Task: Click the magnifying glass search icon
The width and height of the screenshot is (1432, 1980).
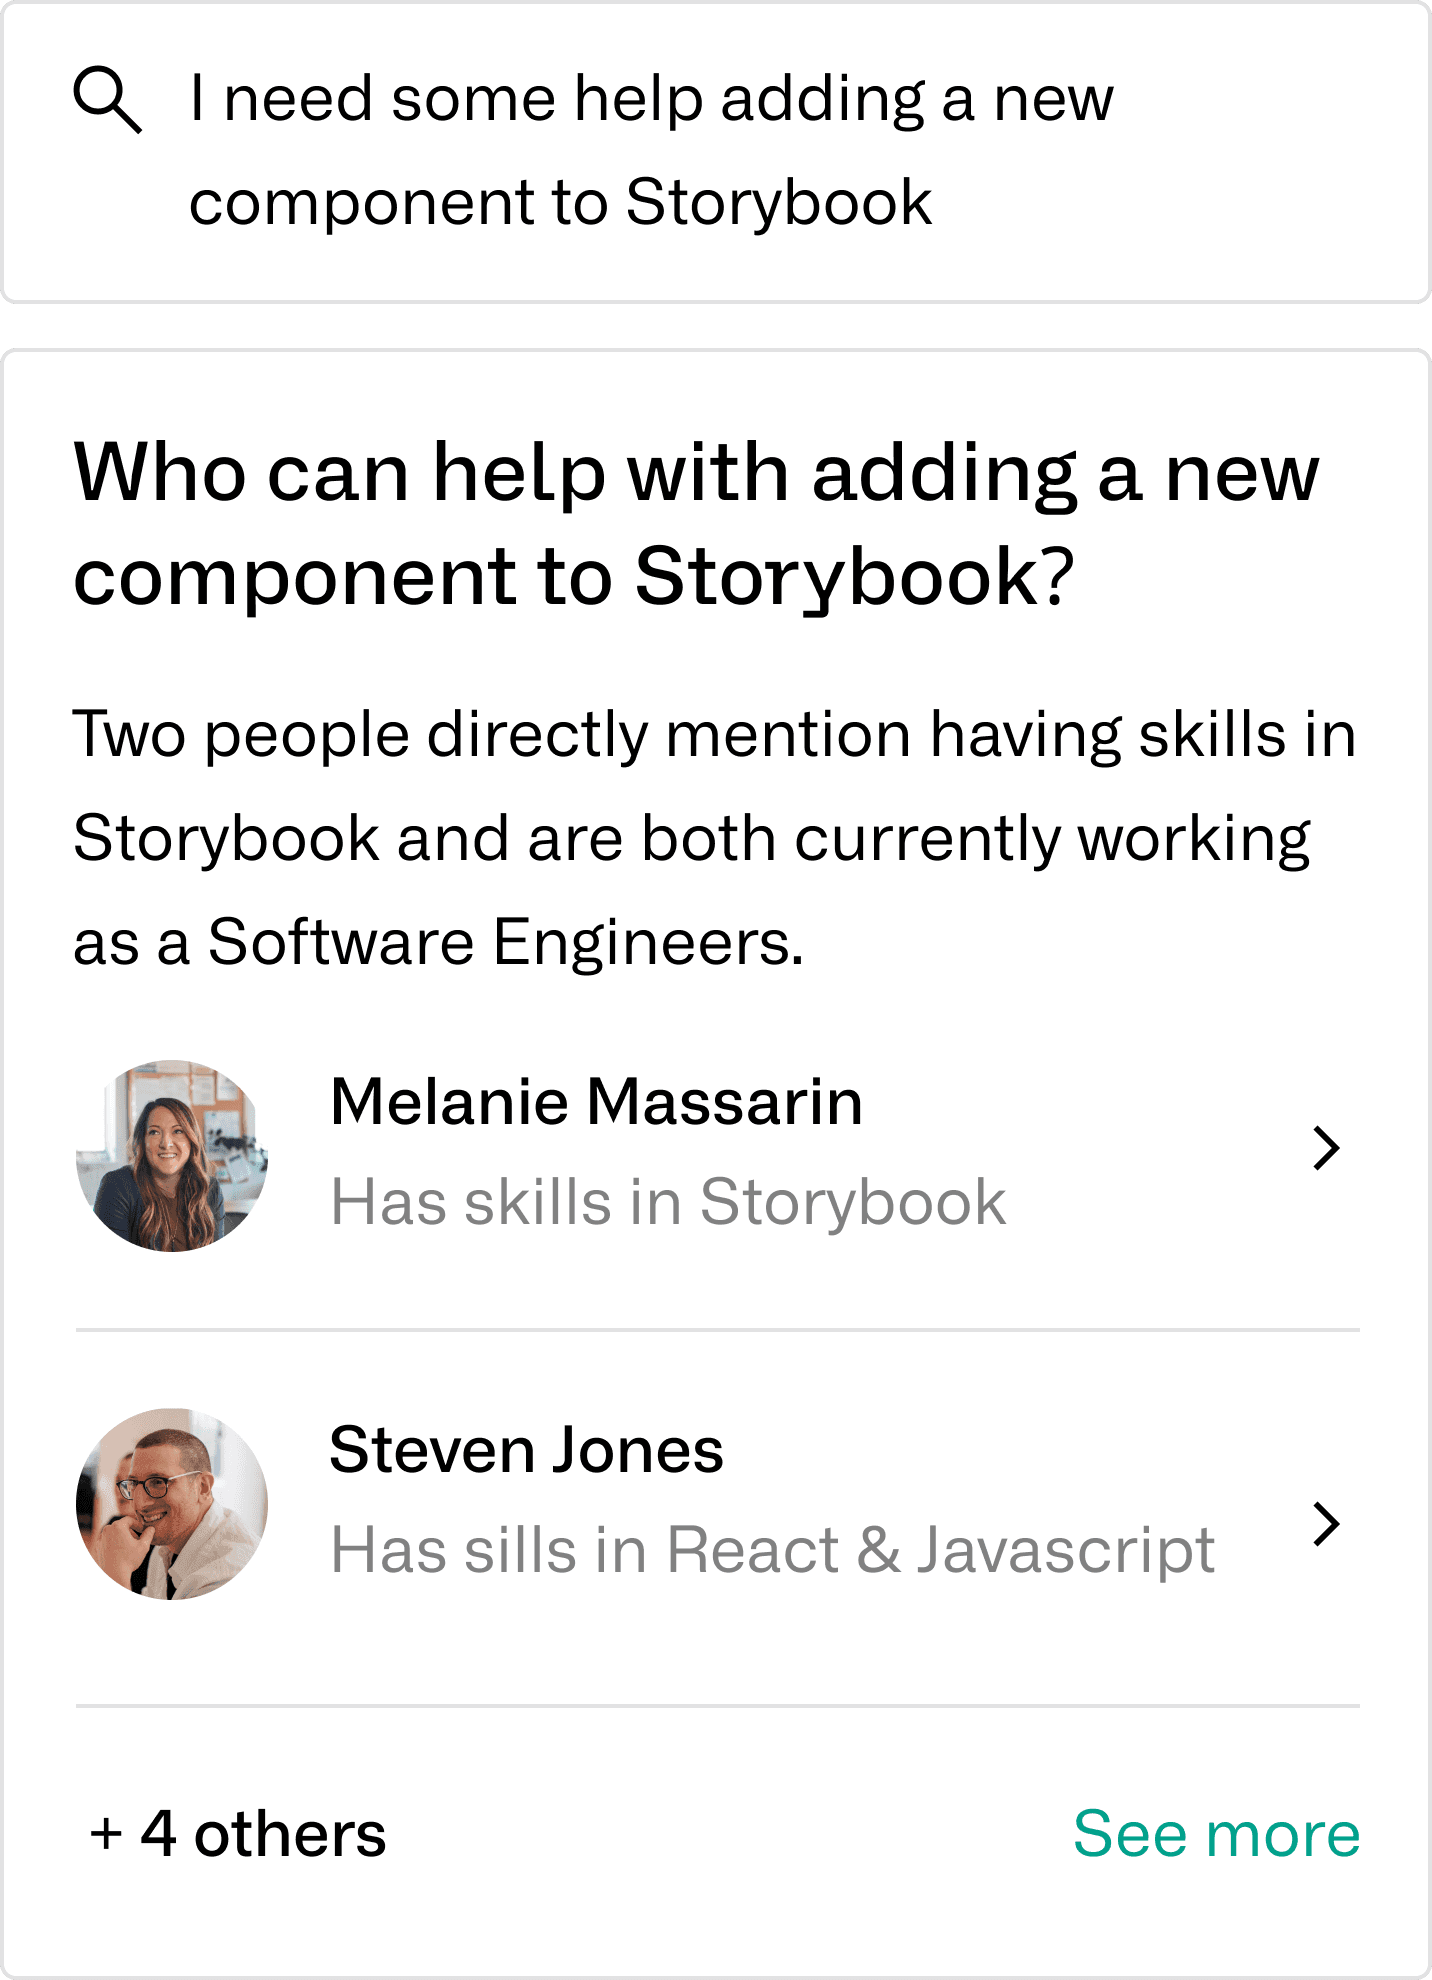Action: [x=107, y=100]
